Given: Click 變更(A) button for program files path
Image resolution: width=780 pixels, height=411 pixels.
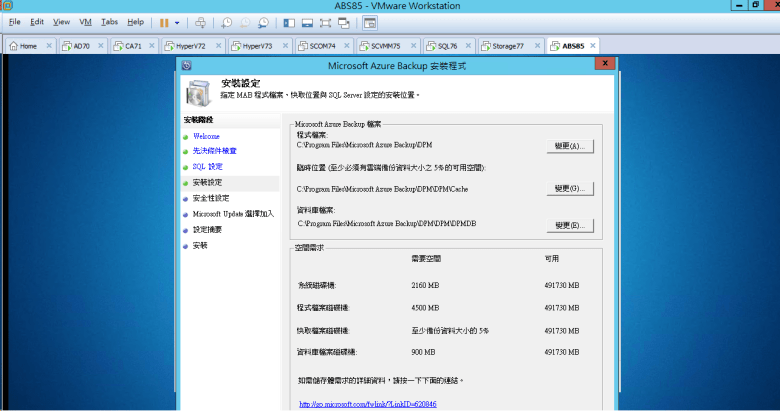Looking at the screenshot, I should tap(570, 146).
